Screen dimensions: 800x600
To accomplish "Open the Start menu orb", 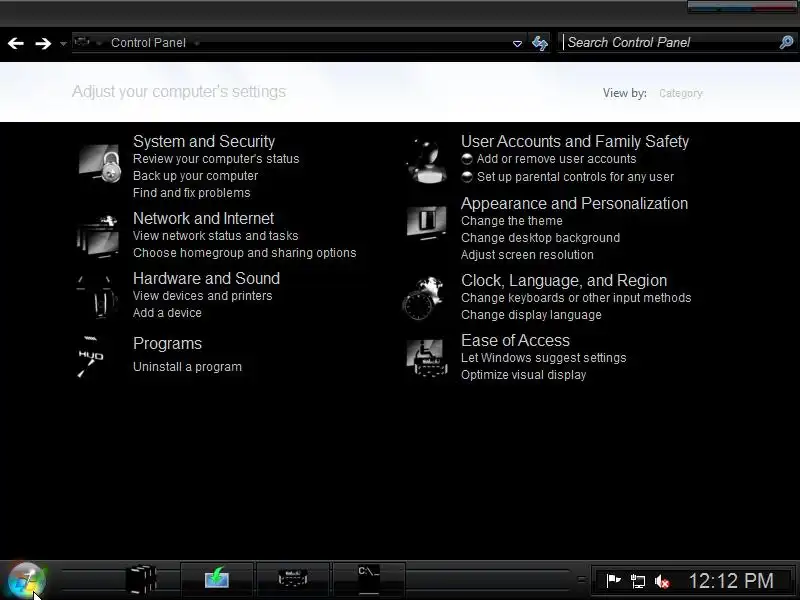I will [27, 581].
